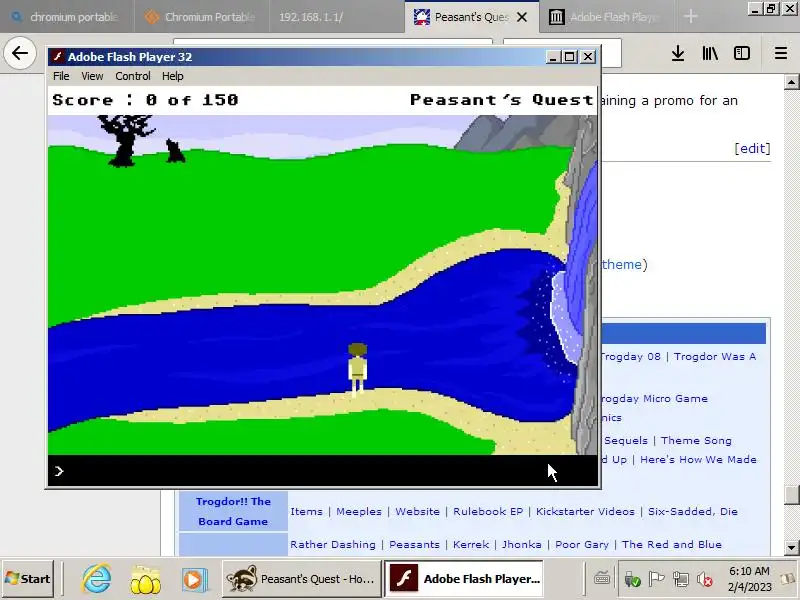Screen dimensions: 800x600
Task: Switch to the Adobe Flash Player browser tab
Action: (607, 17)
